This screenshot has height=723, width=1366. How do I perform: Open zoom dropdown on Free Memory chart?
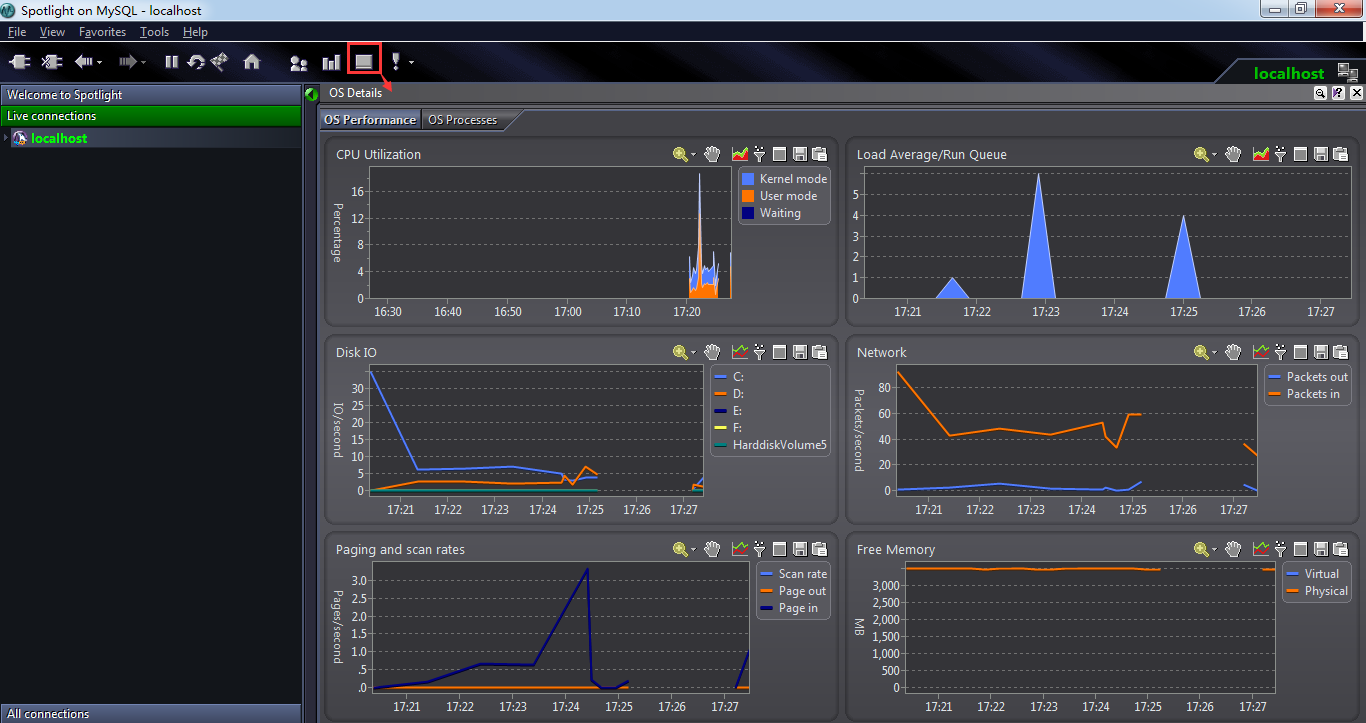1214,550
